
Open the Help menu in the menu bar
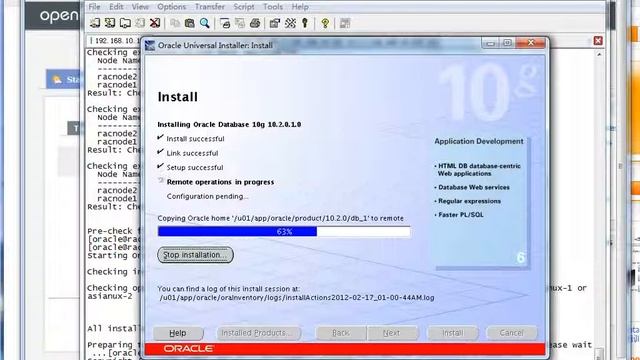pyautogui.click(x=300, y=7)
